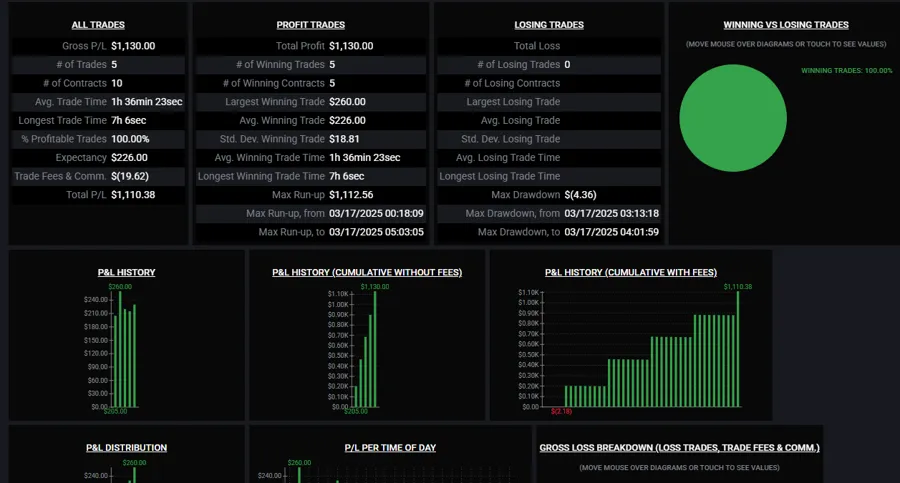The width and height of the screenshot is (900, 483).
Task: Click the $205.00 label under P&L HISTORY chart
Action: 115,411
